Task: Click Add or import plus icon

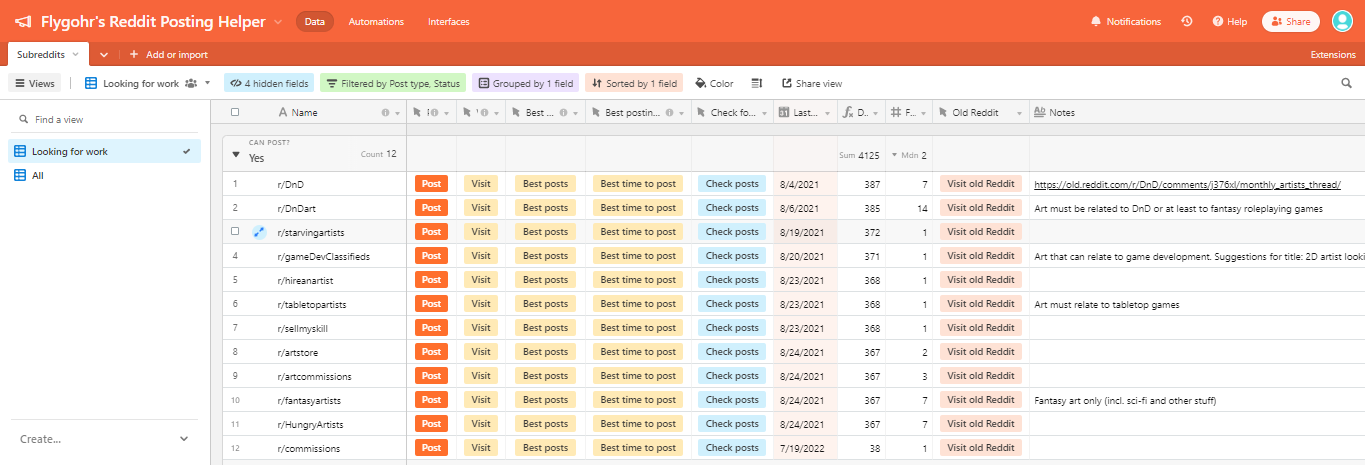Action: 134,54
